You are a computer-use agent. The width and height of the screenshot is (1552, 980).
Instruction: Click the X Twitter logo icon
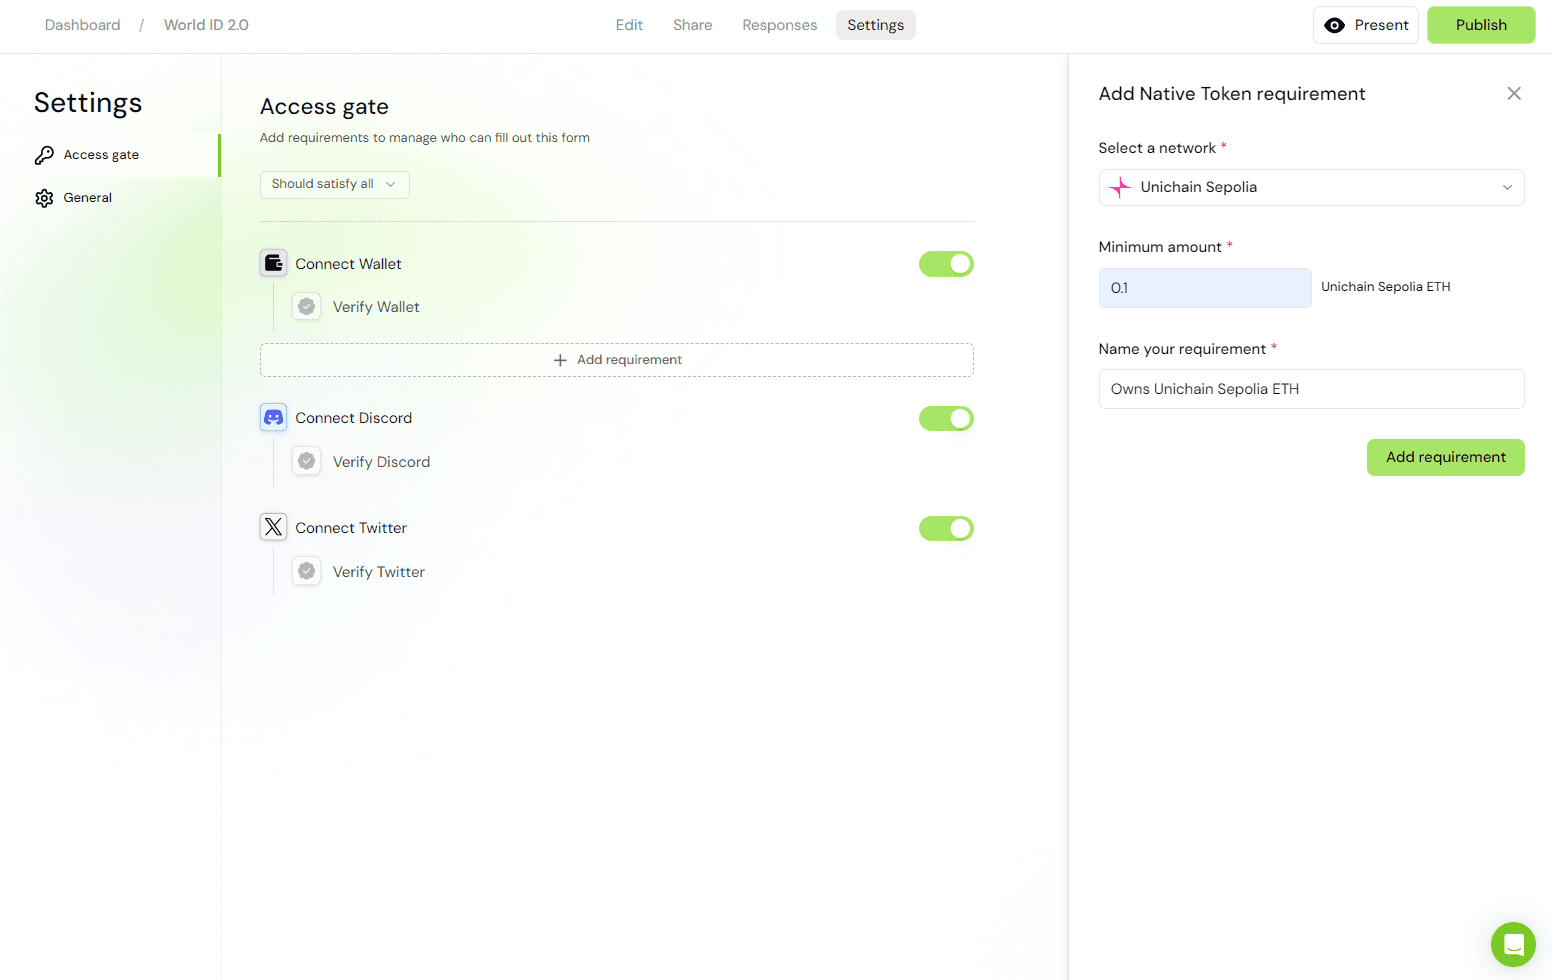click(273, 527)
